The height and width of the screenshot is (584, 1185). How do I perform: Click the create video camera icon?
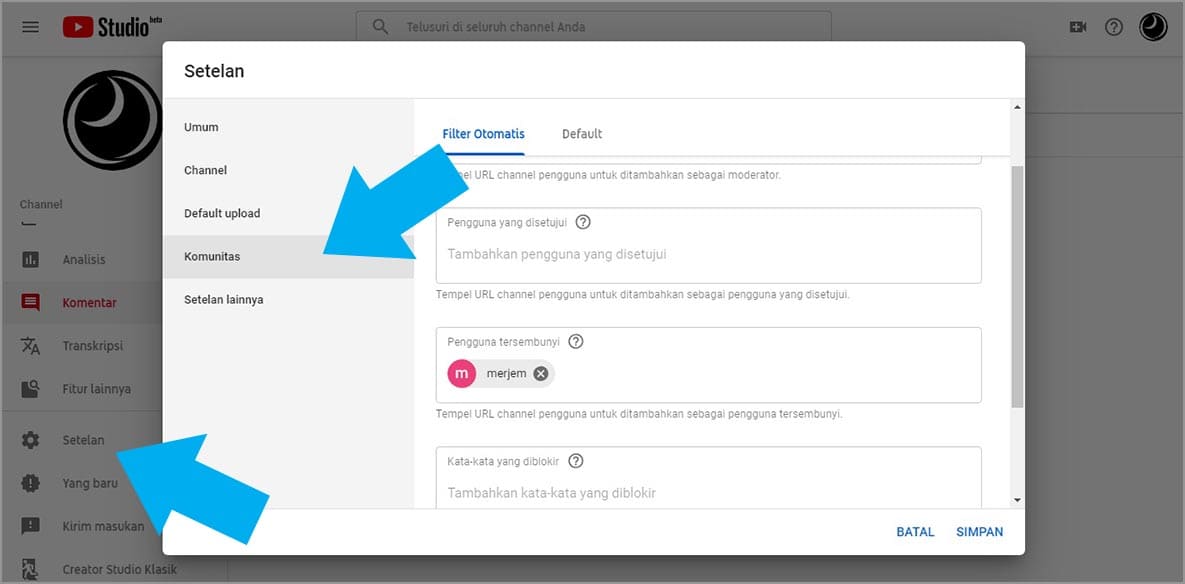coord(1077,27)
